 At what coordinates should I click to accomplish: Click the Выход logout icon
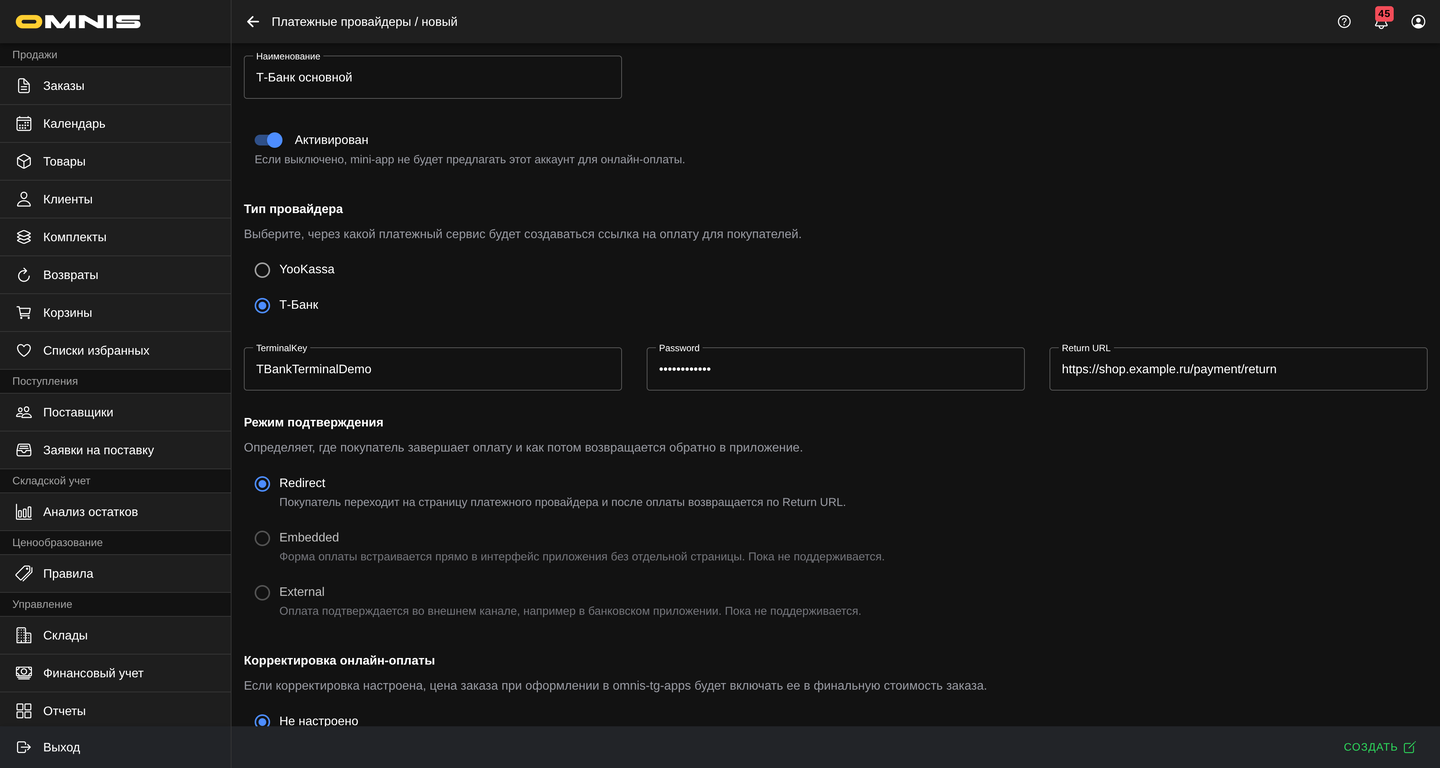click(x=24, y=747)
